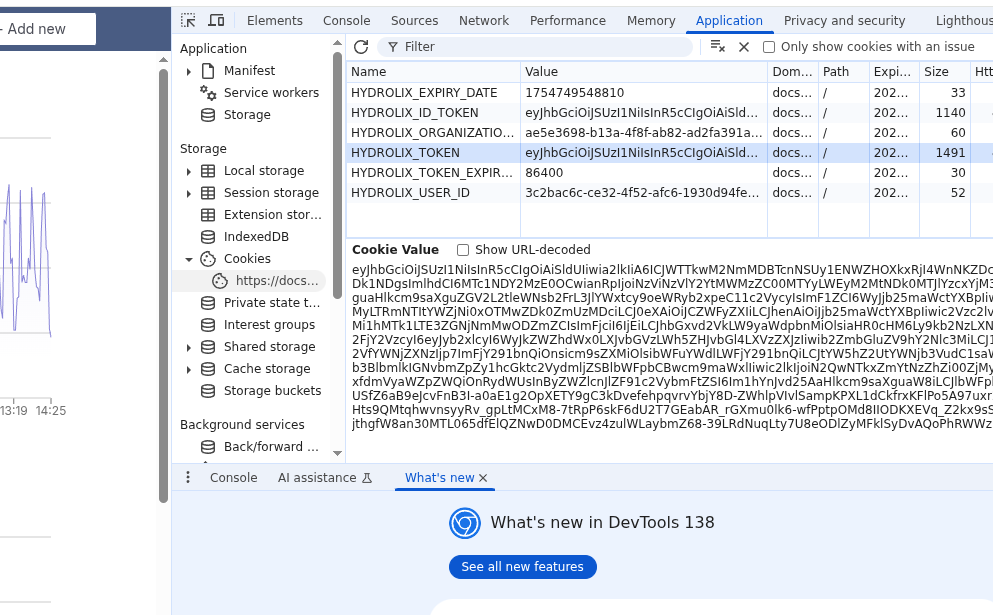Switch to the Network tab
This screenshot has width=993, height=615.
pos(484,20)
